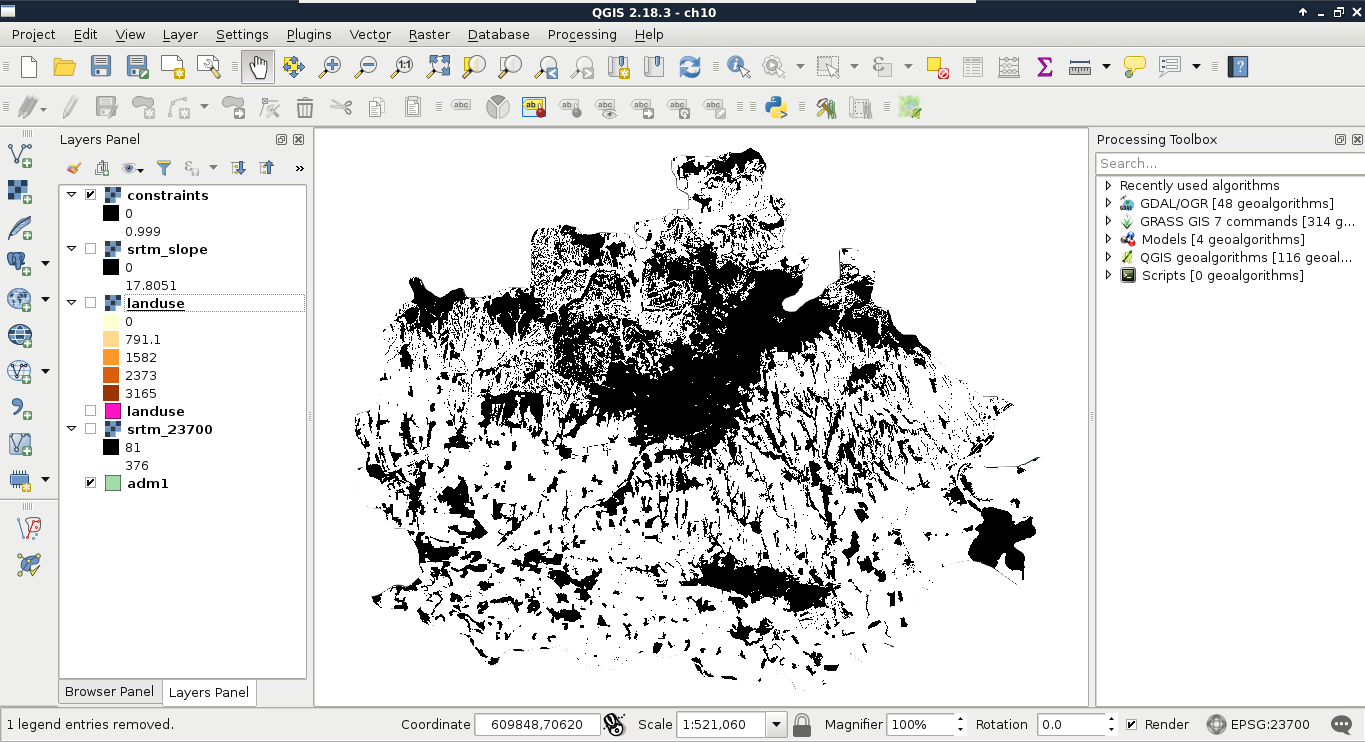The image size is (1365, 742).
Task: Open the Scale dropdown list
Action: click(x=776, y=725)
